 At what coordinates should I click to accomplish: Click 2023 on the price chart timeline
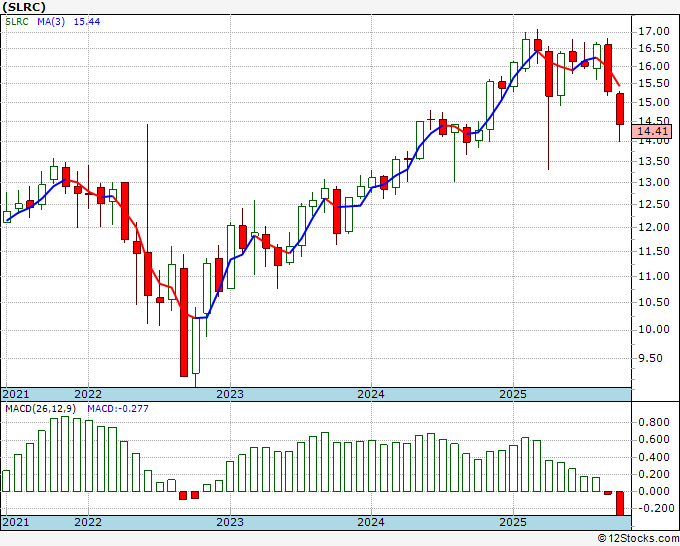click(230, 394)
